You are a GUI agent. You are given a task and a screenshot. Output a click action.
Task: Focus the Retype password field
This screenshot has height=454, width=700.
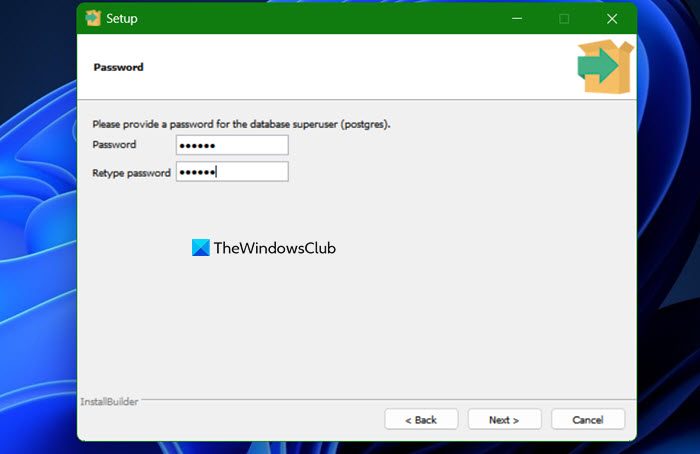(232, 172)
